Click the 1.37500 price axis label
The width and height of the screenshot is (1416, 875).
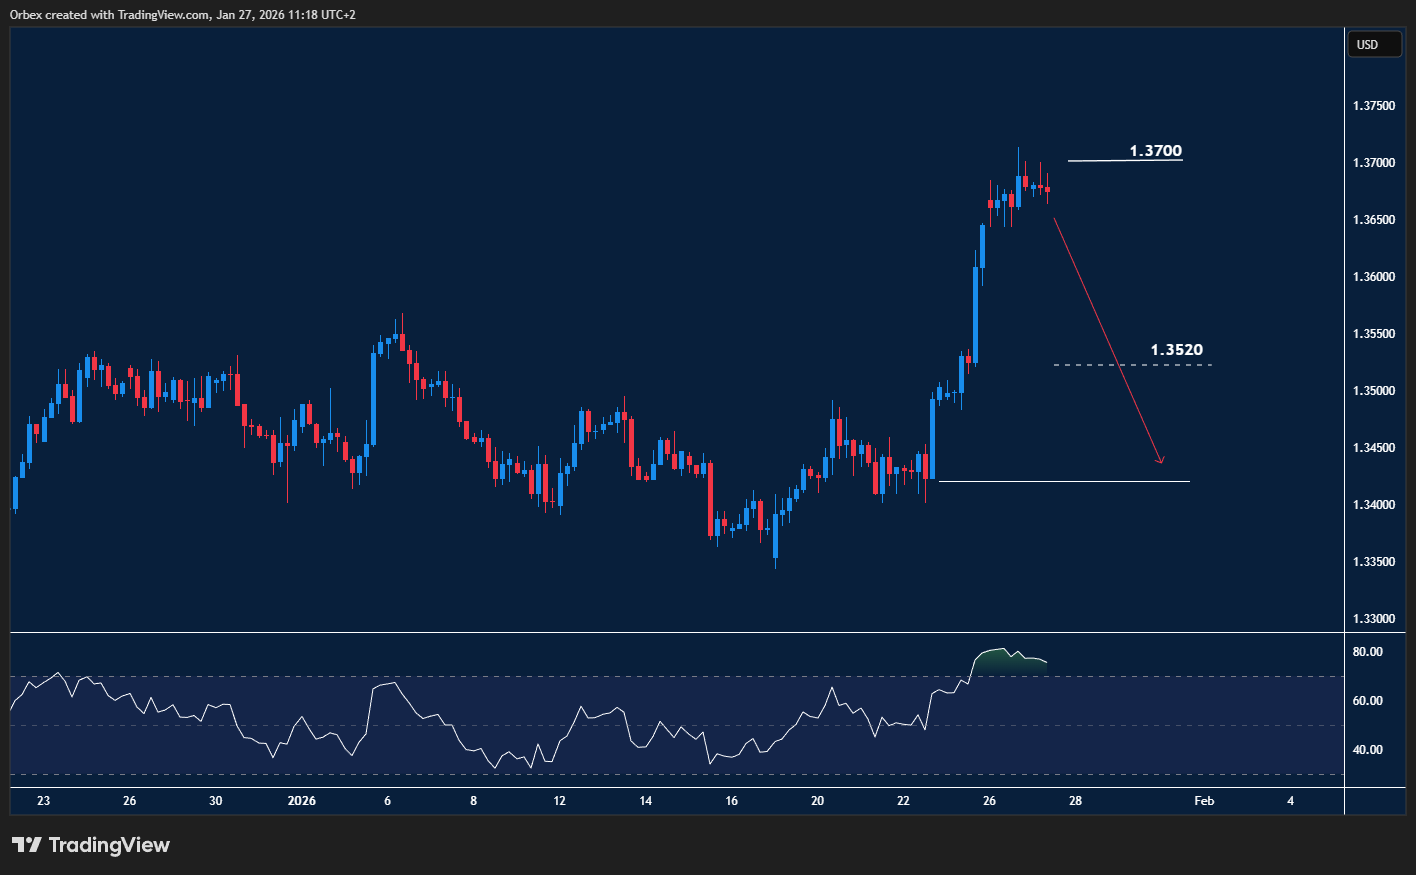1375,106
